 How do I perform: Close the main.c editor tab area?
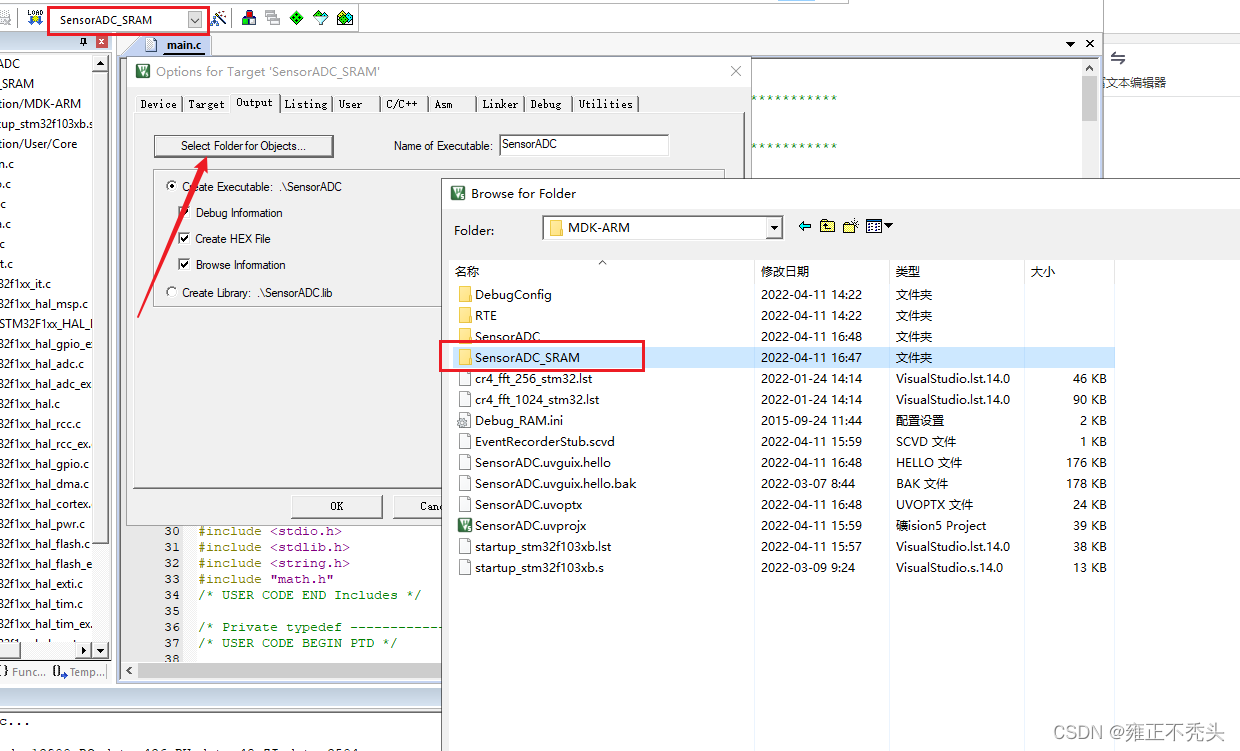coord(1089,44)
